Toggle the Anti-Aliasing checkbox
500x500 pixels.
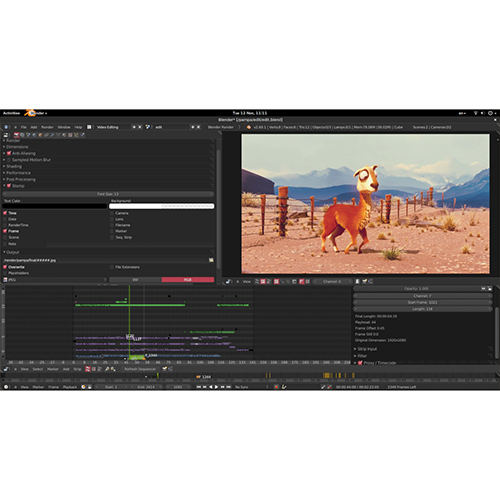click(9, 153)
